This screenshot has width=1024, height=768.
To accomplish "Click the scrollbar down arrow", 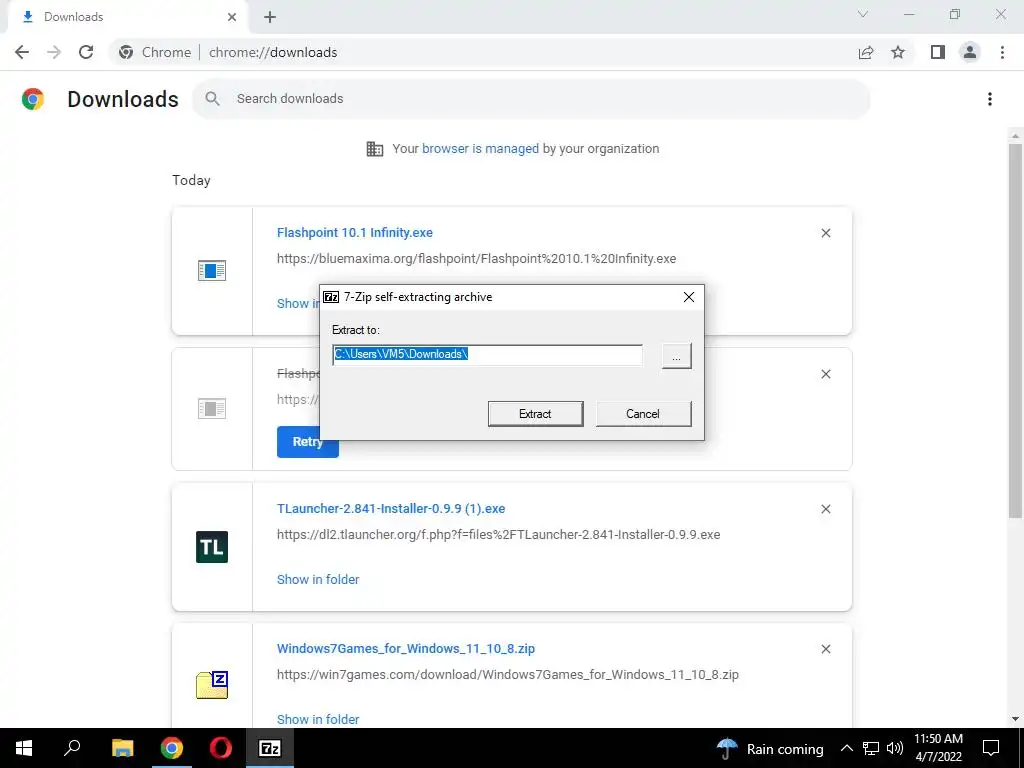I will click(1015, 719).
